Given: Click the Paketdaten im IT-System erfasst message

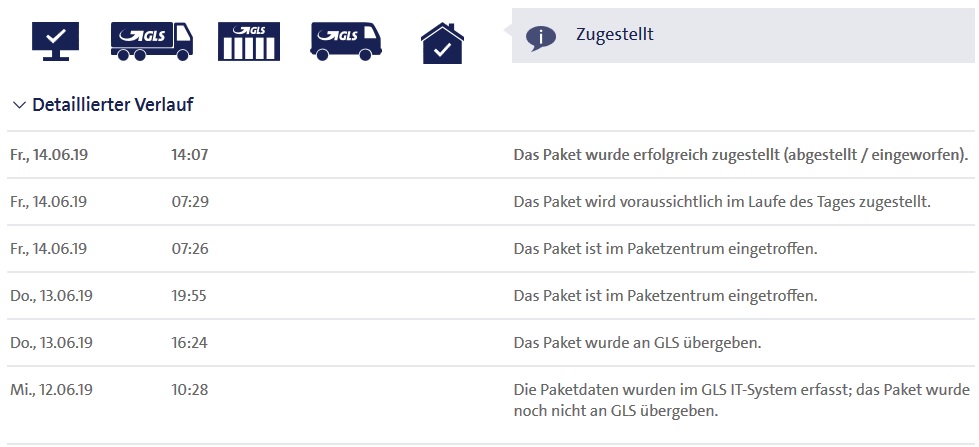Looking at the screenshot, I should coord(742,400).
